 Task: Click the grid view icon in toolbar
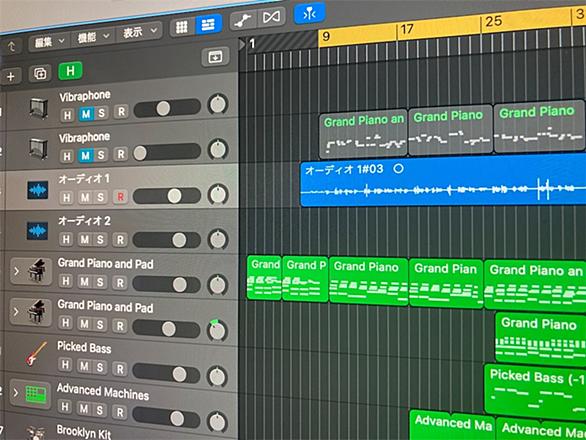(182, 27)
